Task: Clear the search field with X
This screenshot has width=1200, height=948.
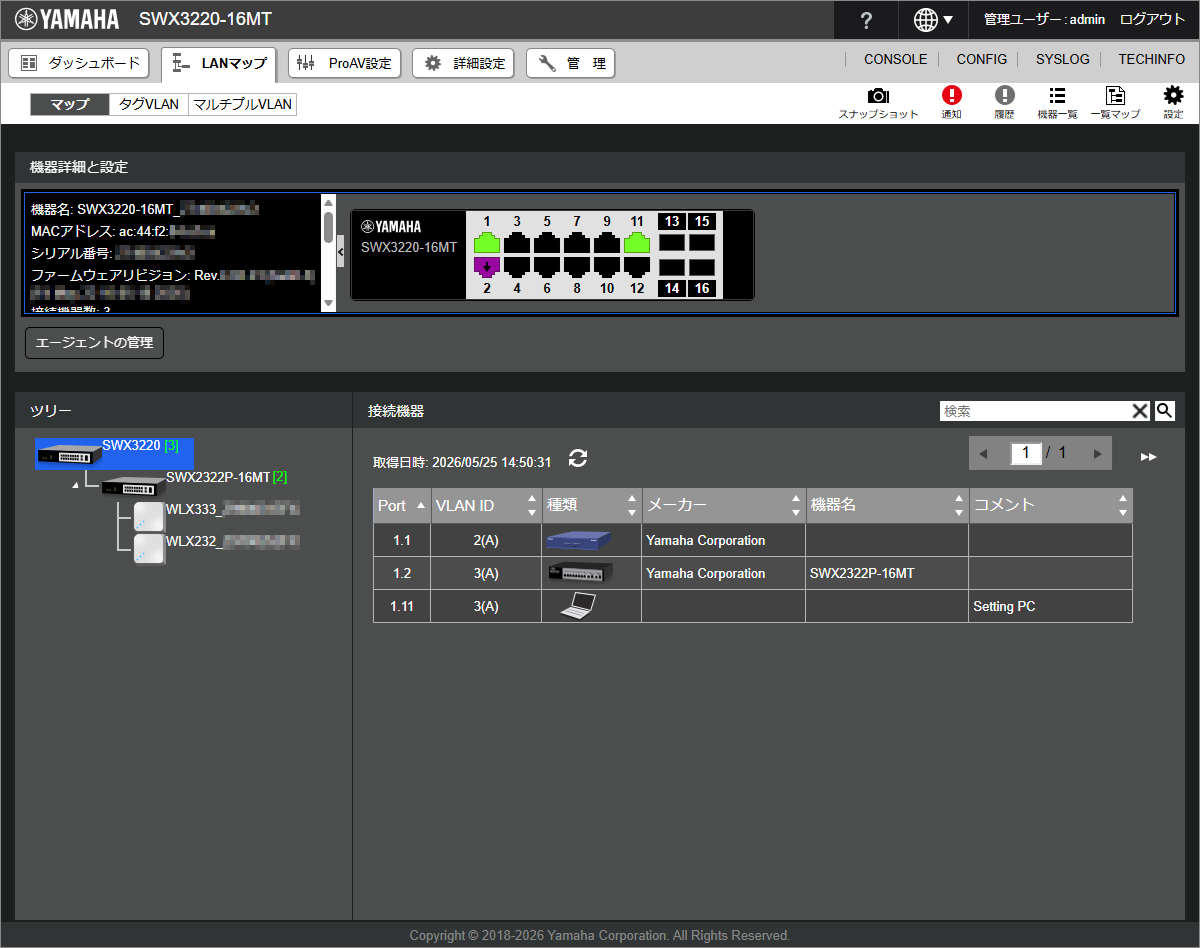Action: click(x=1140, y=411)
